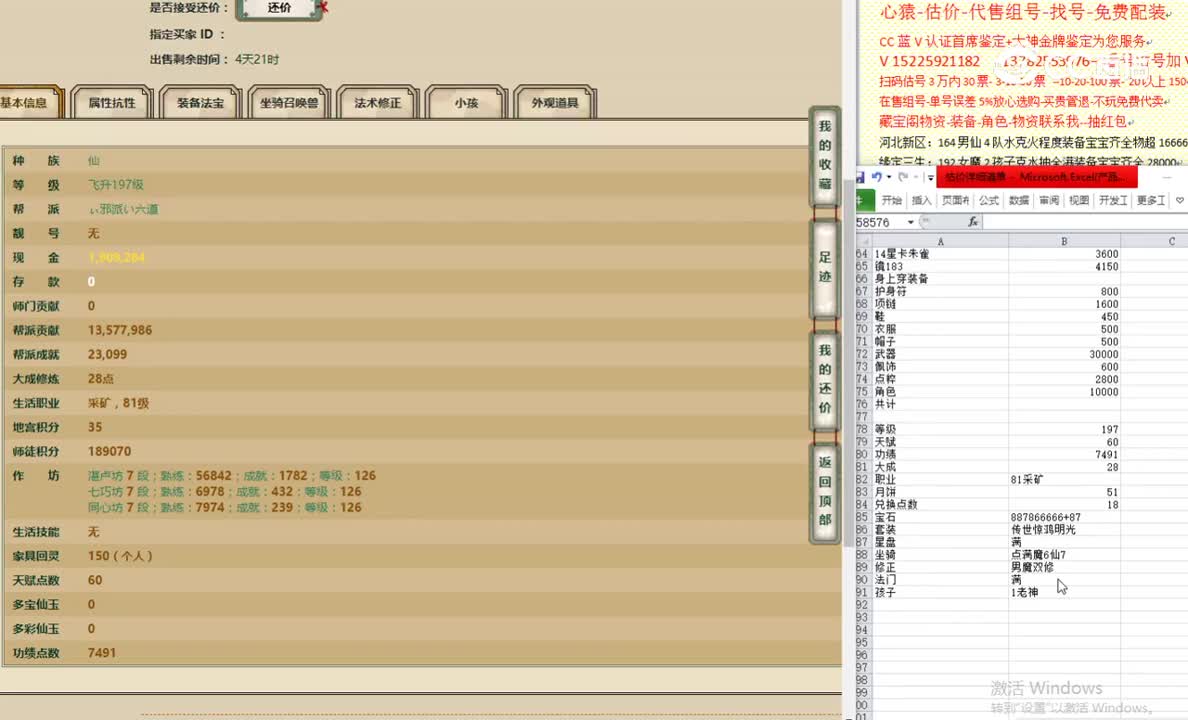Click the 我的还价 side button
The image size is (1188, 720).
(x=824, y=379)
